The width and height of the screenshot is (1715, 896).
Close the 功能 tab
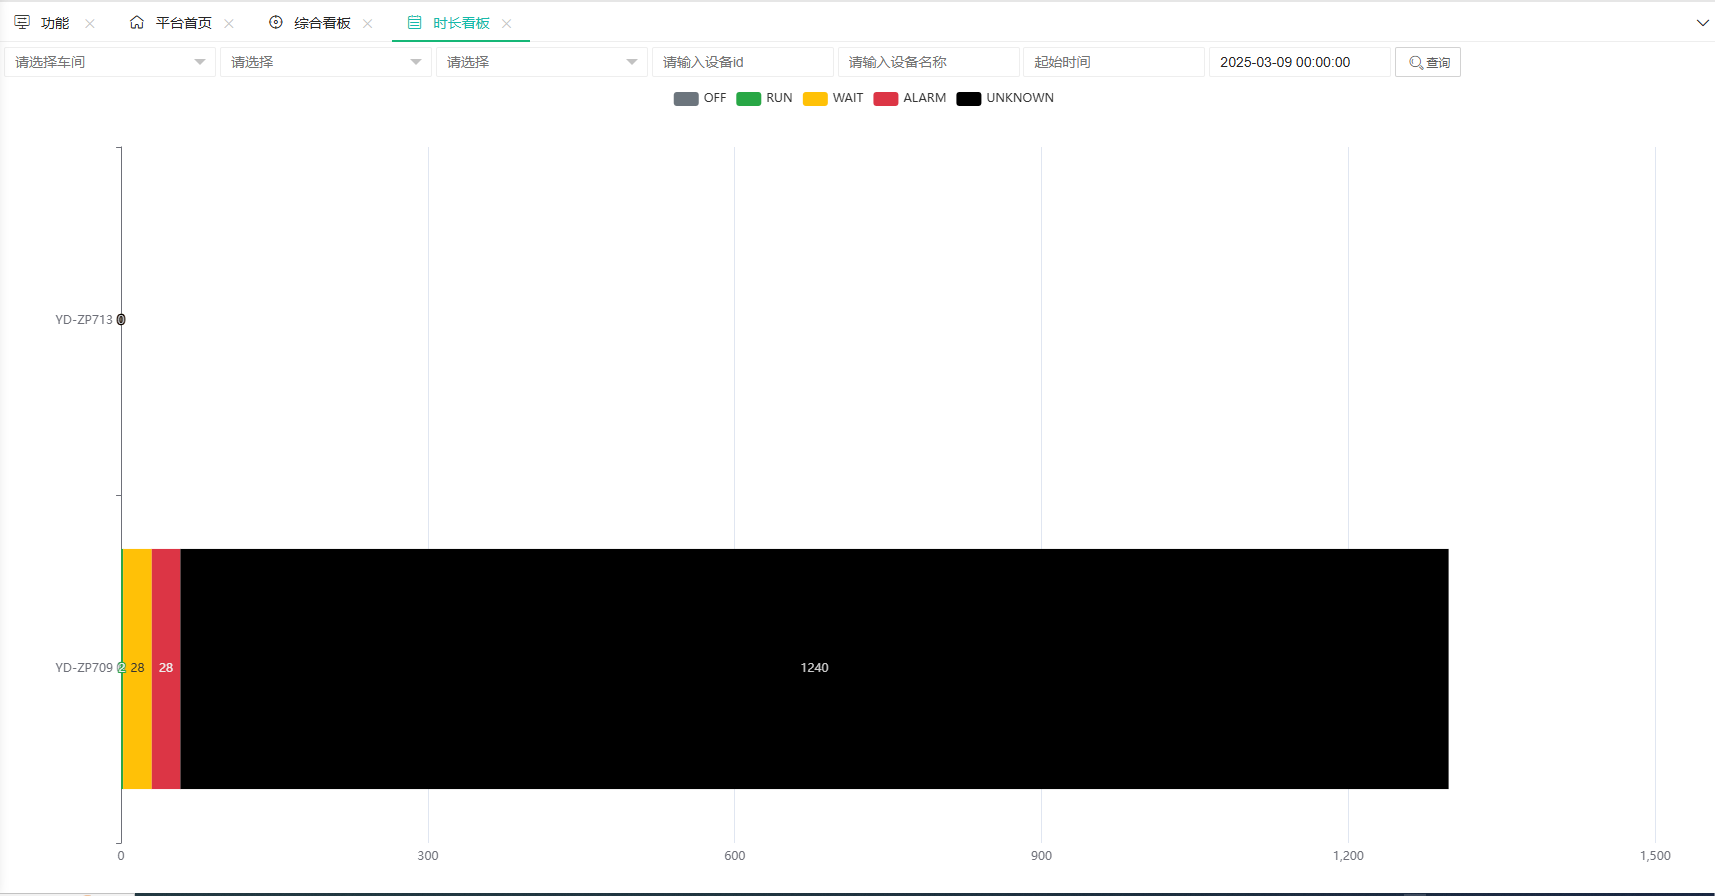click(x=90, y=23)
